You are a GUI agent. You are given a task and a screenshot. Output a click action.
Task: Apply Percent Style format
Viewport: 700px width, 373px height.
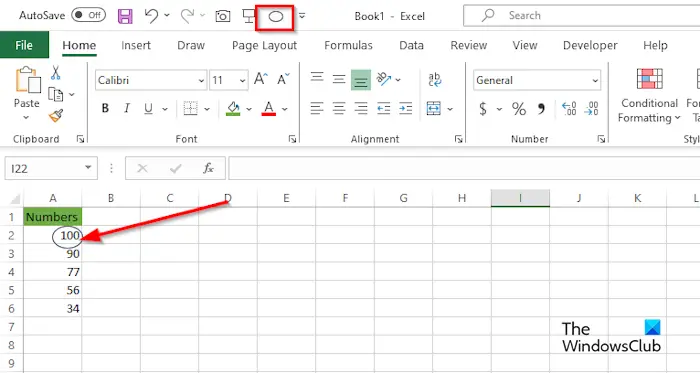coord(519,109)
